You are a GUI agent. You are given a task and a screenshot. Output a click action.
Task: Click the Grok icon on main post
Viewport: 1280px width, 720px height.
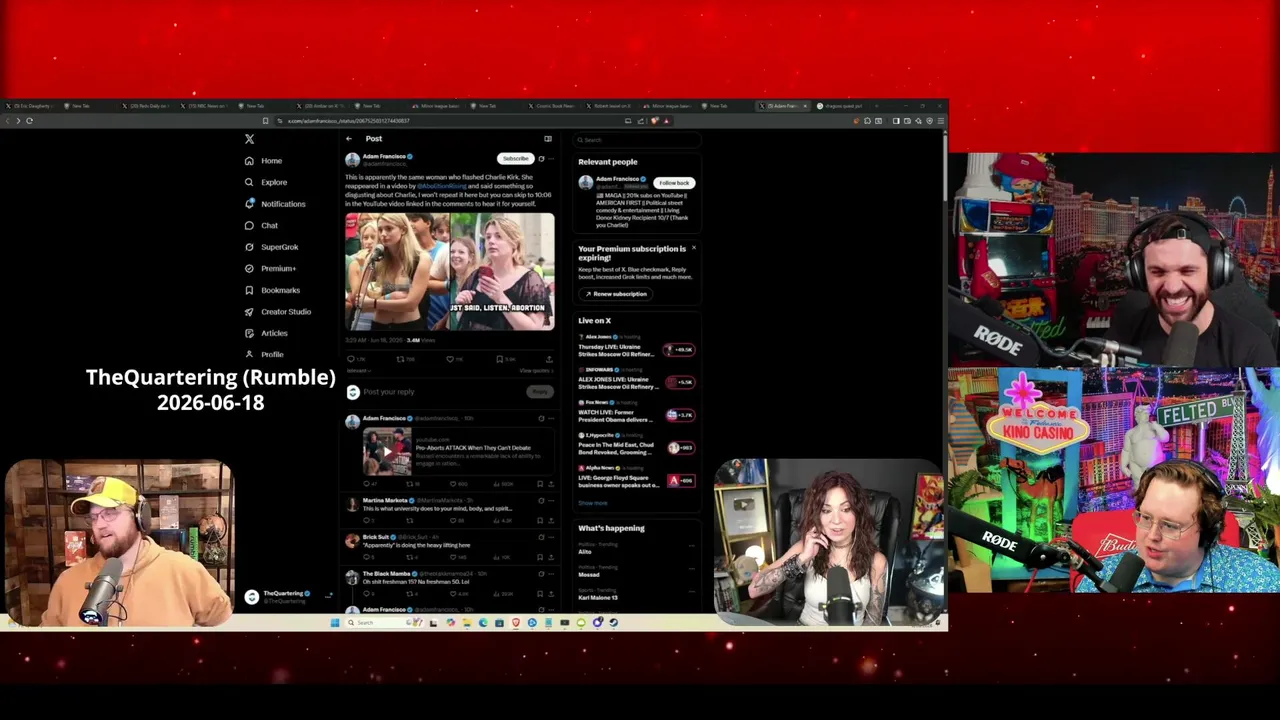click(x=541, y=159)
